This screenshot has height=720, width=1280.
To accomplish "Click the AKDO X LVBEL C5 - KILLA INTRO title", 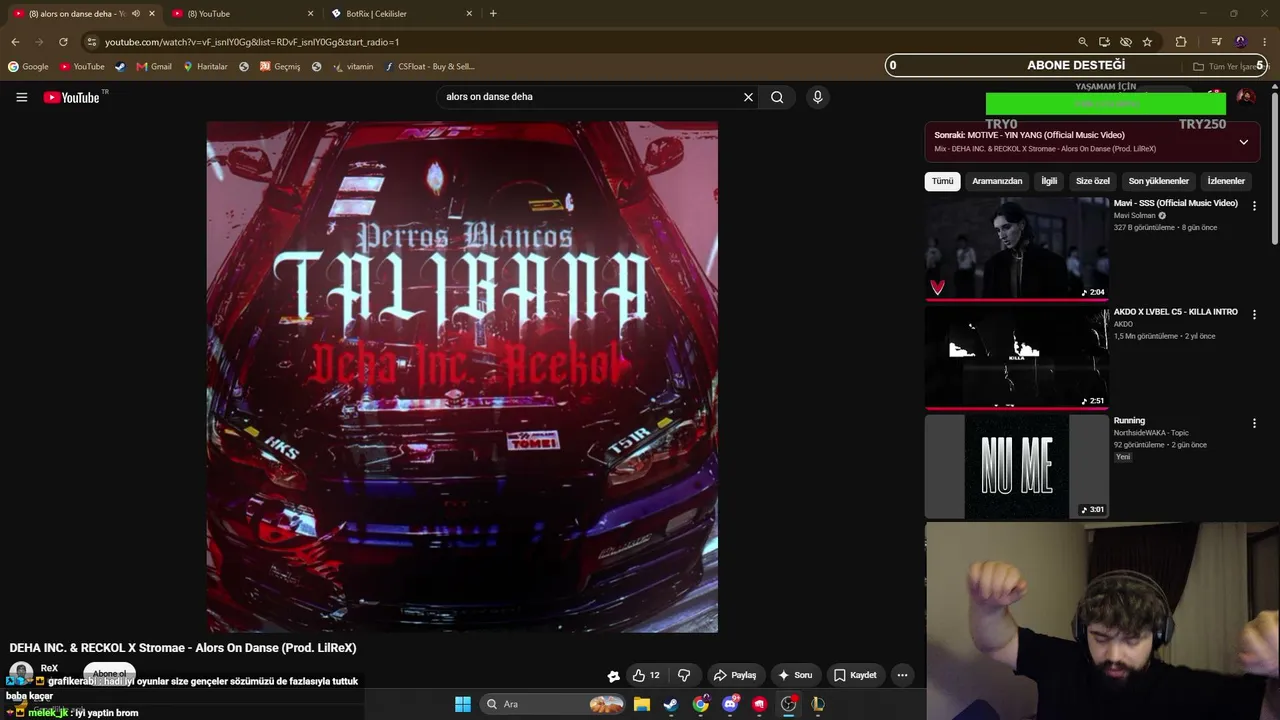I will point(1176,312).
